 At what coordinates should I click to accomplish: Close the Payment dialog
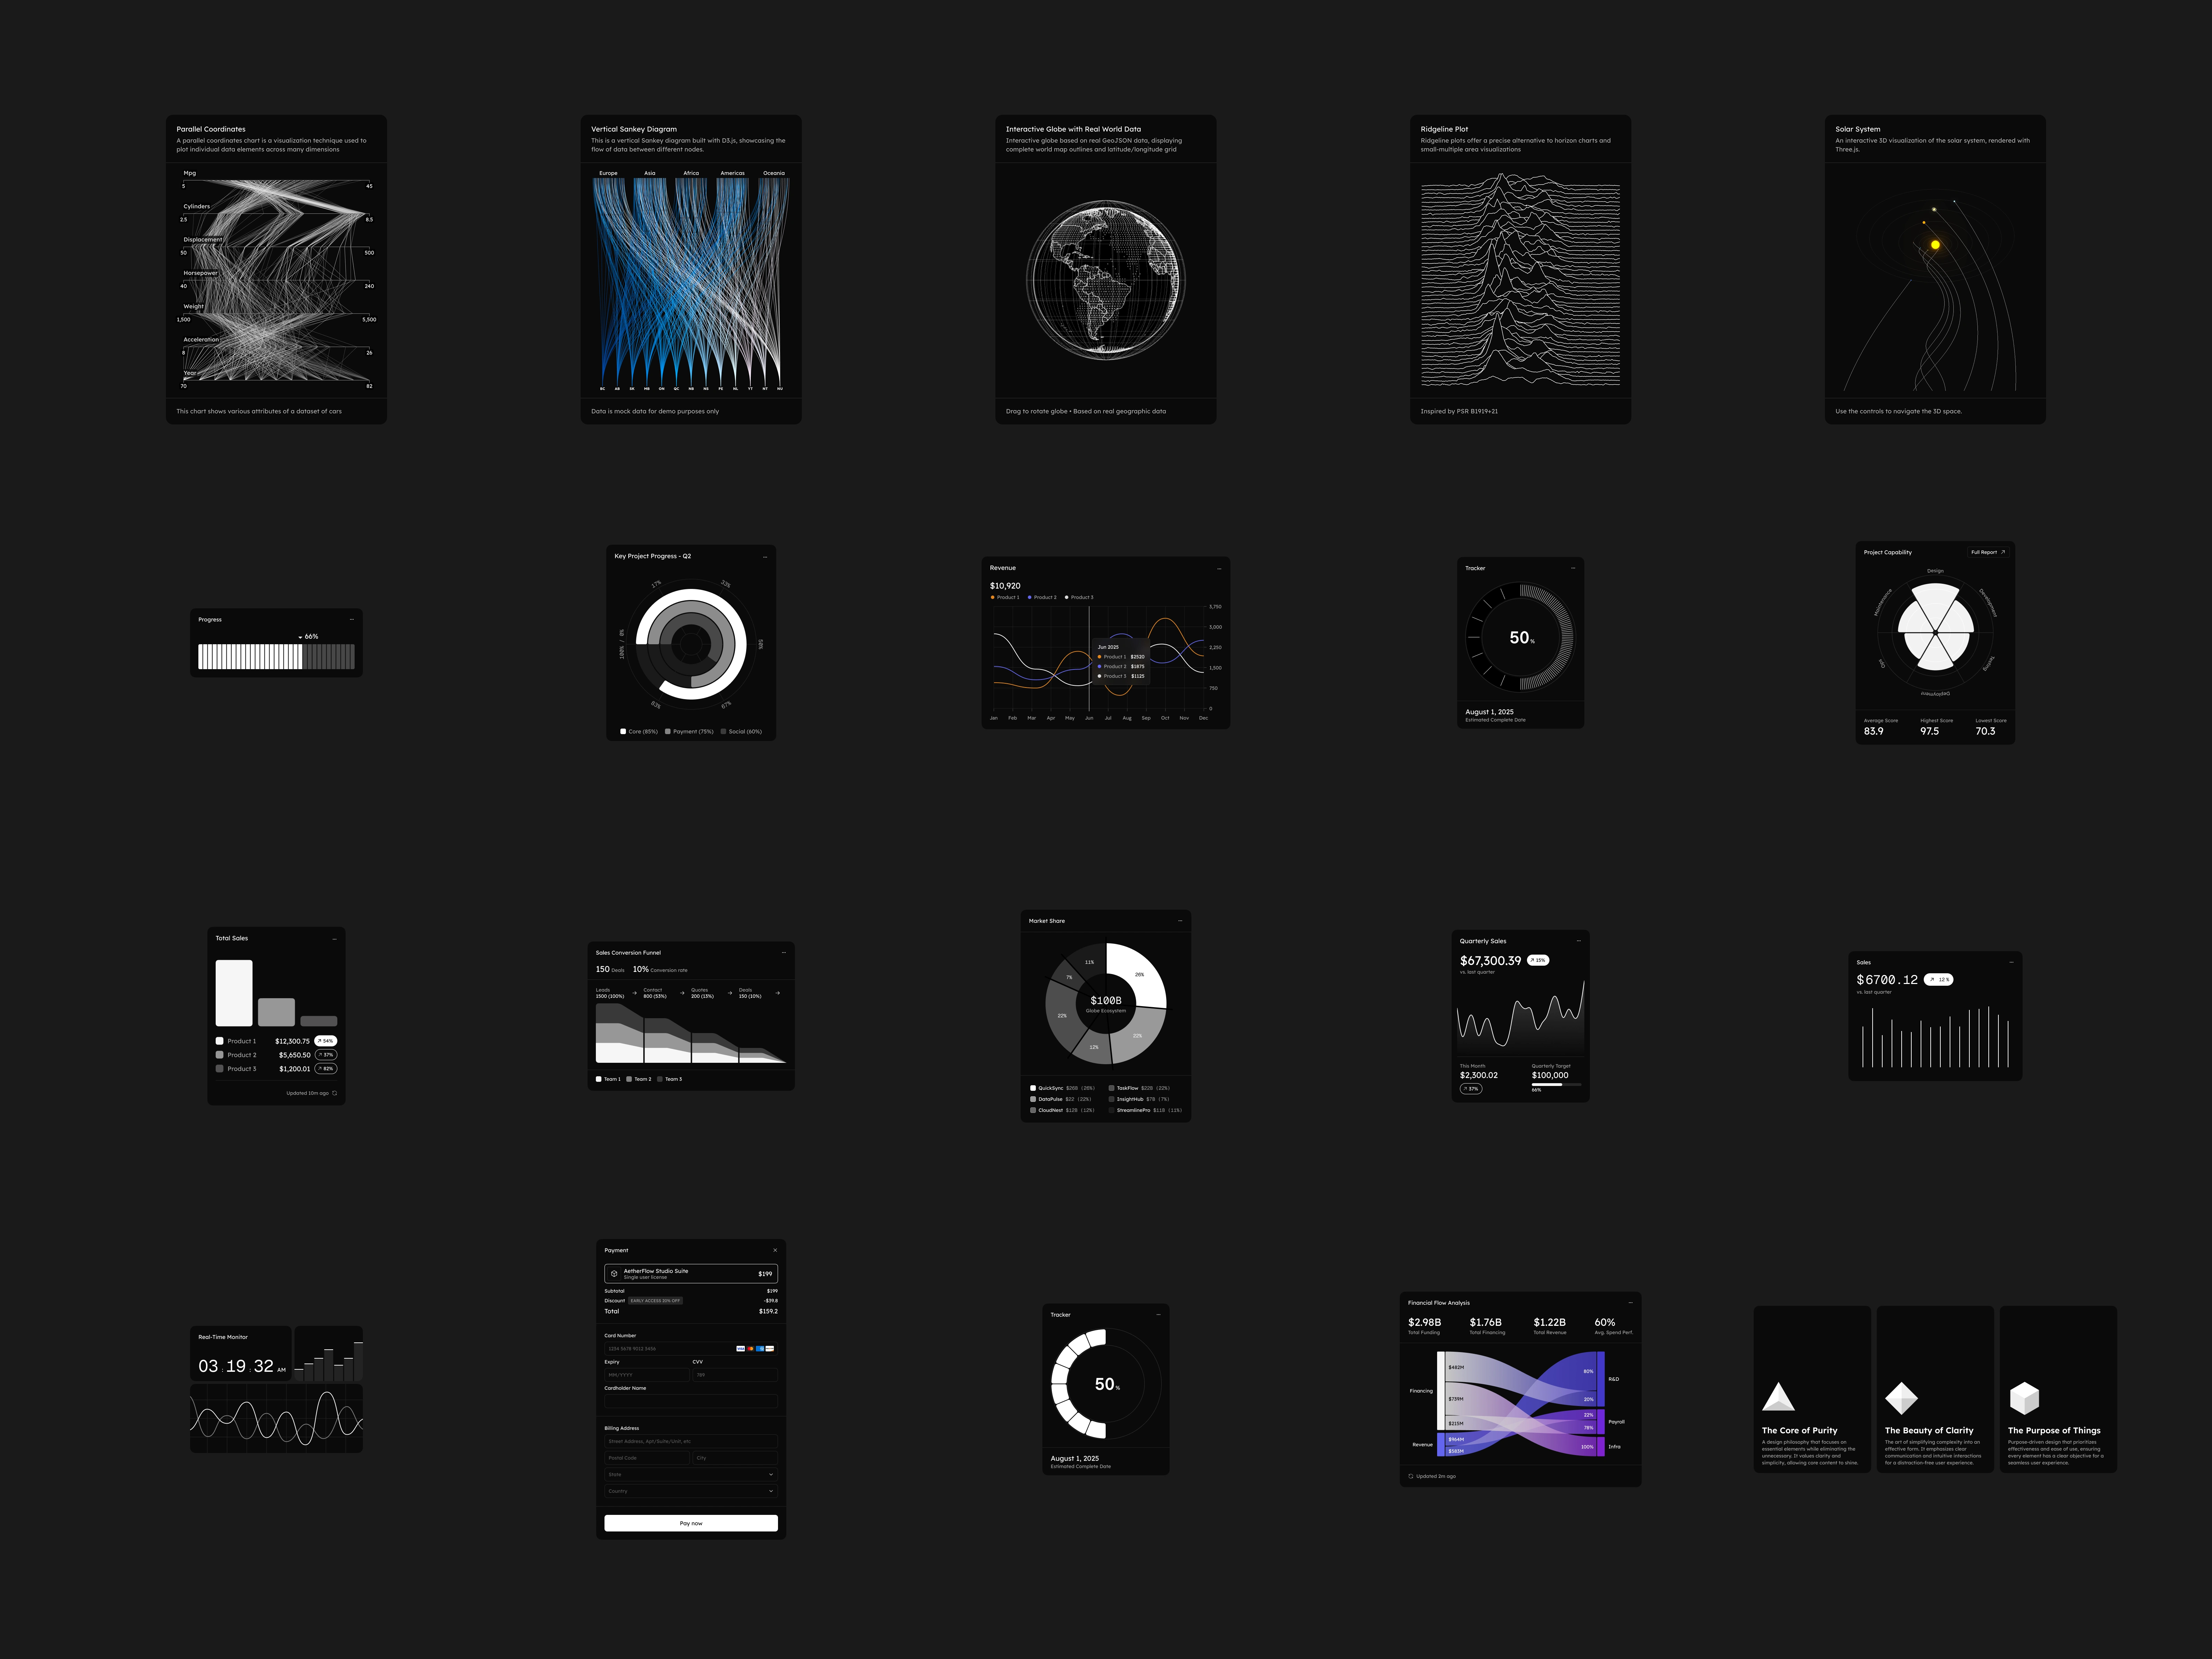pos(775,1250)
